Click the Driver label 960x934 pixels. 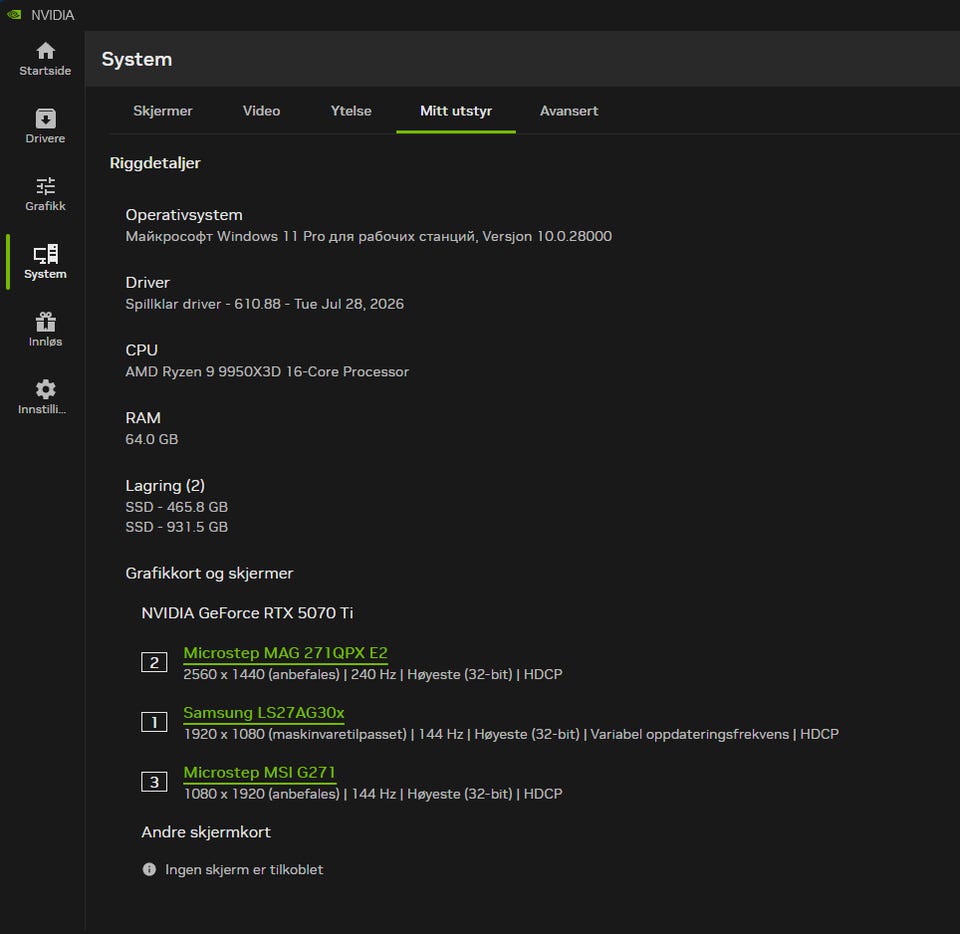148,283
